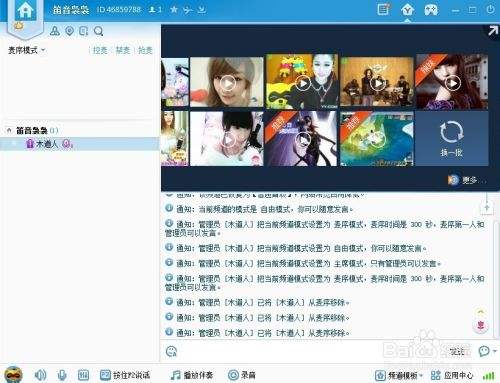
Task: Open the bulletin notes icon at top right
Action: (383, 9)
